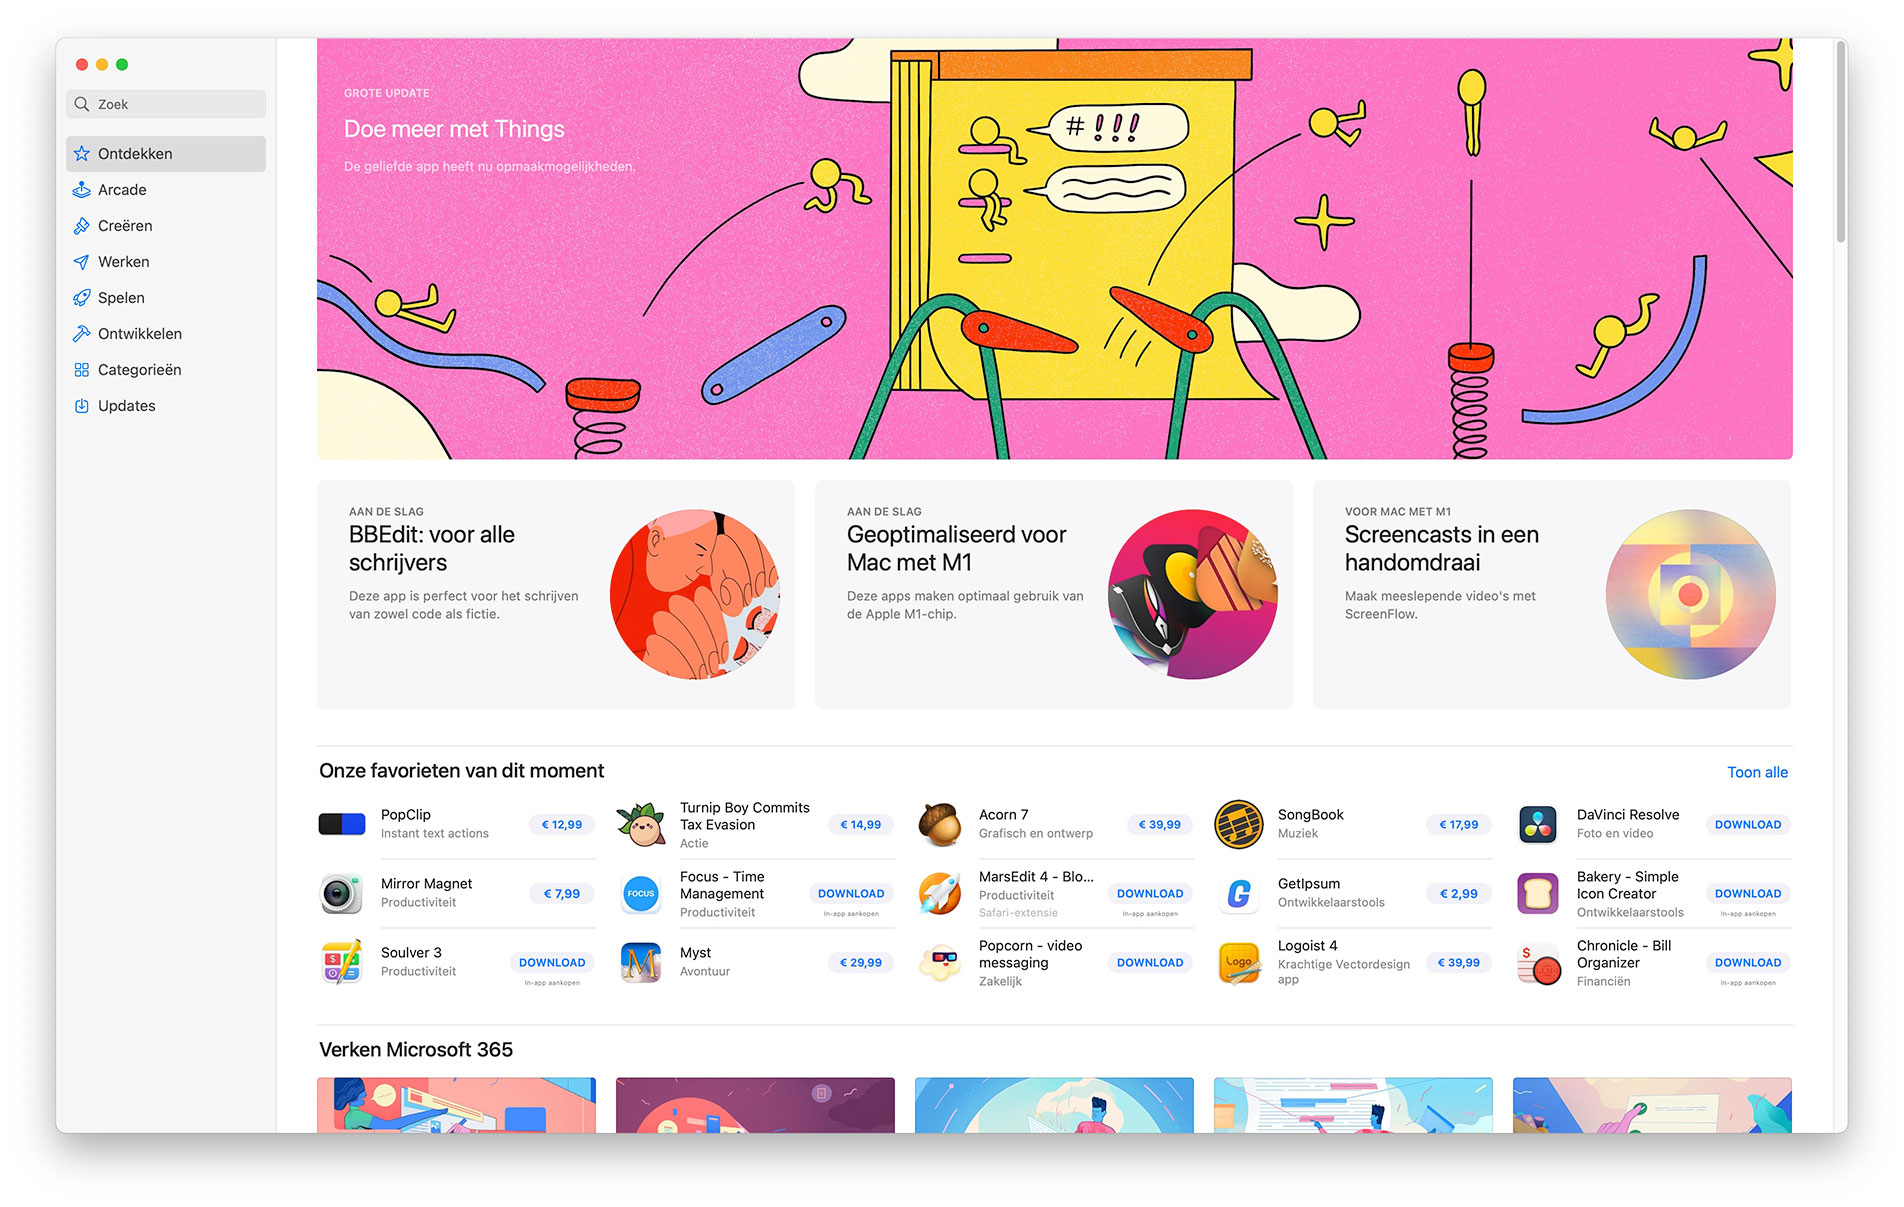Screen dimensions: 1904x1207
Task: Open the Categorieën section
Action: 166,370
